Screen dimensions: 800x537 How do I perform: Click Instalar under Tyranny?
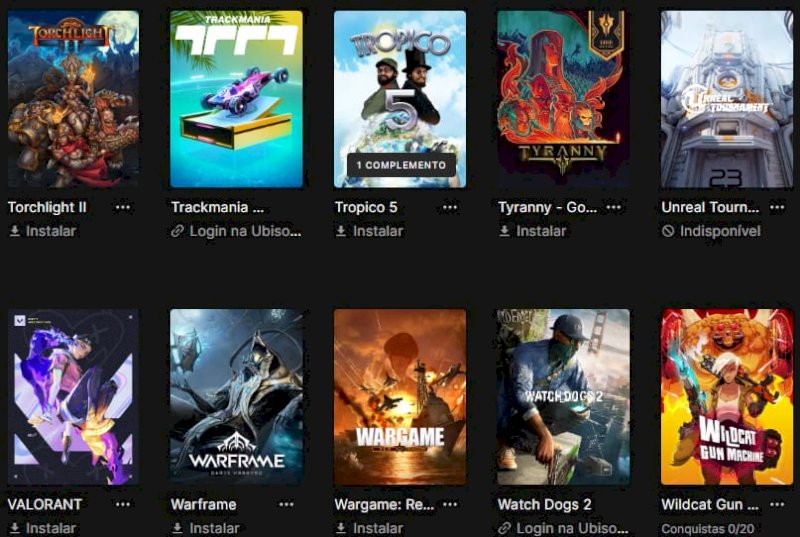point(533,231)
